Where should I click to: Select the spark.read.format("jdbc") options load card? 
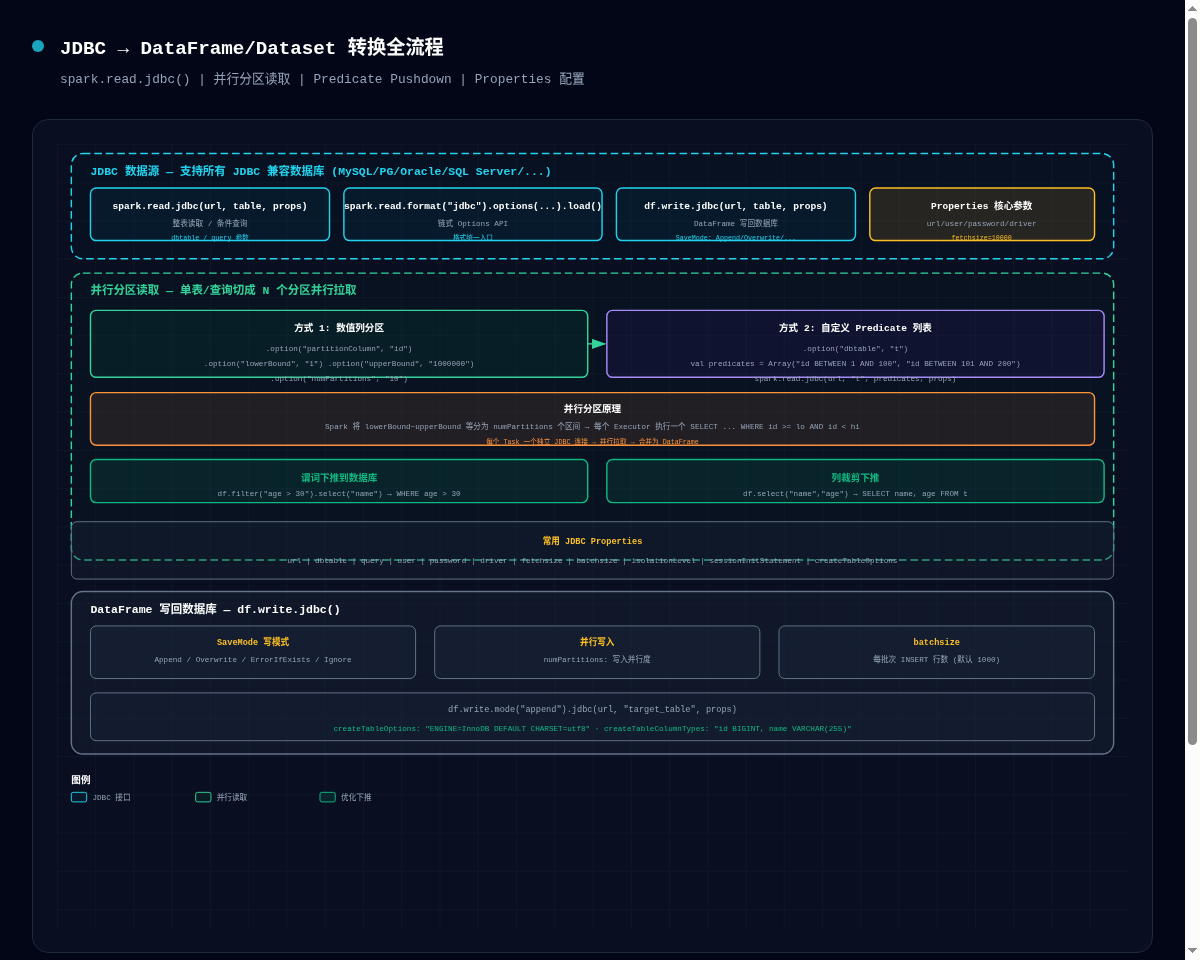point(473,214)
